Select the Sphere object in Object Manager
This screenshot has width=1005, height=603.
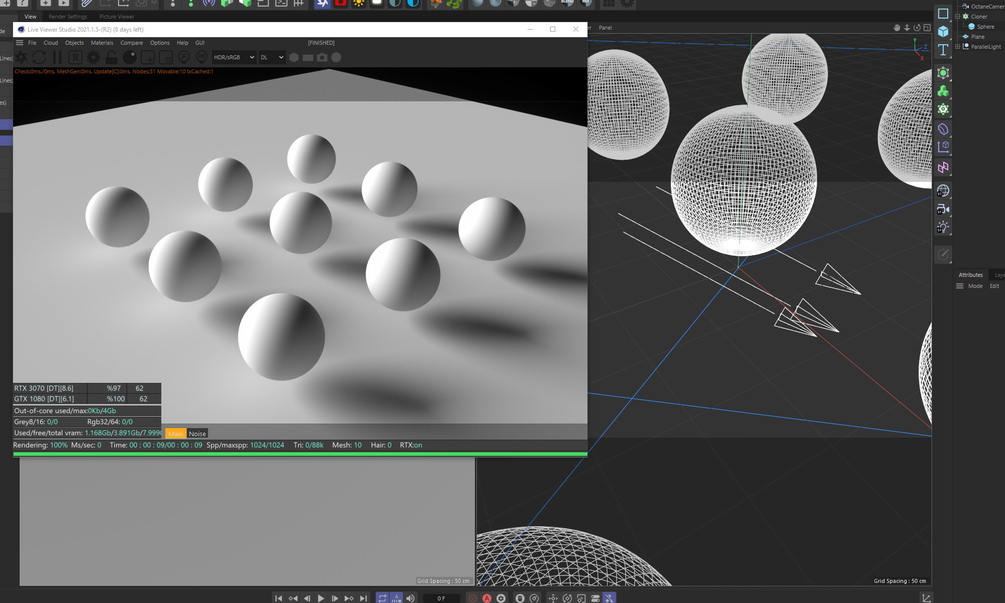coord(985,27)
